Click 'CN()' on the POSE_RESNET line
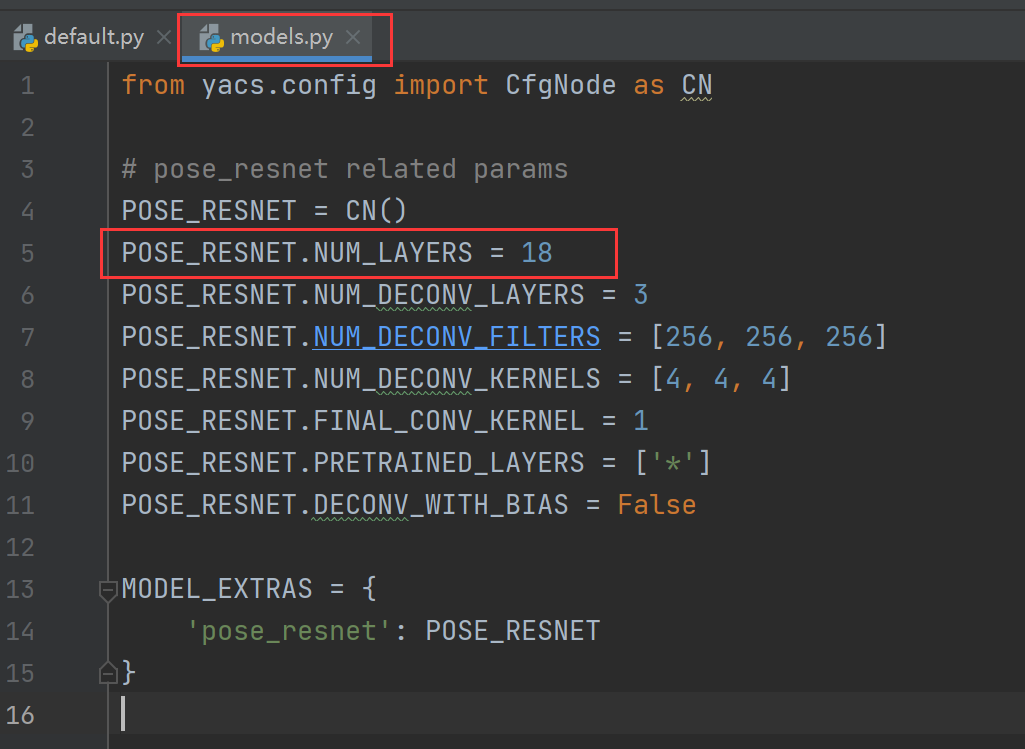Image resolution: width=1025 pixels, height=749 pixels. [x=376, y=211]
